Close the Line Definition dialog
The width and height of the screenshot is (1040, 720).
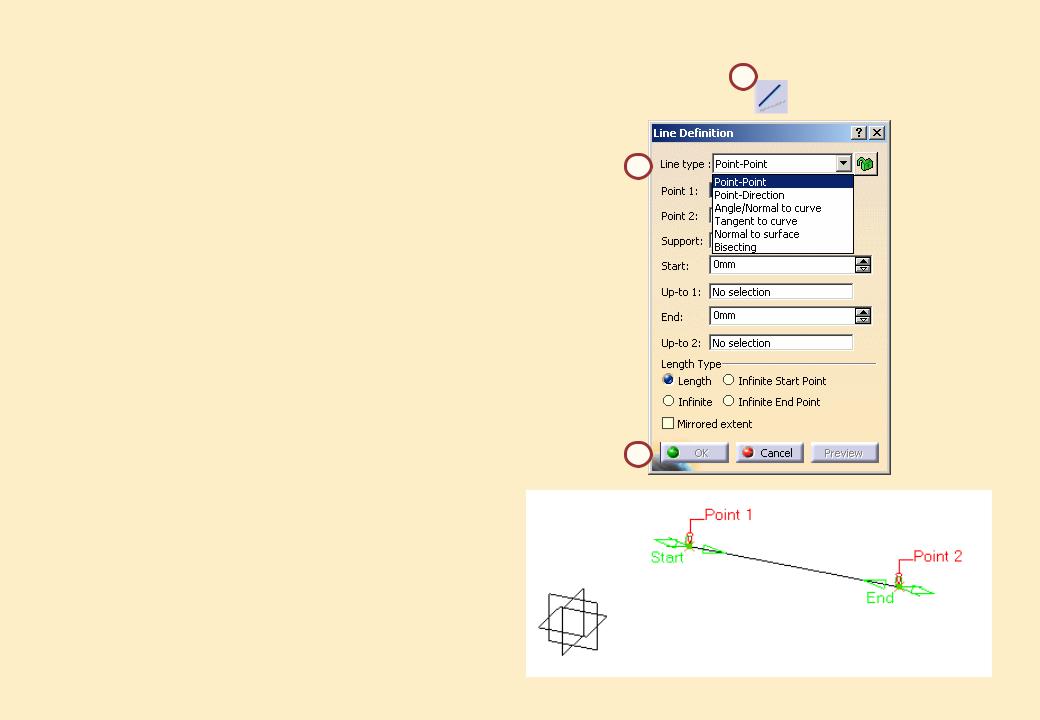(877, 133)
